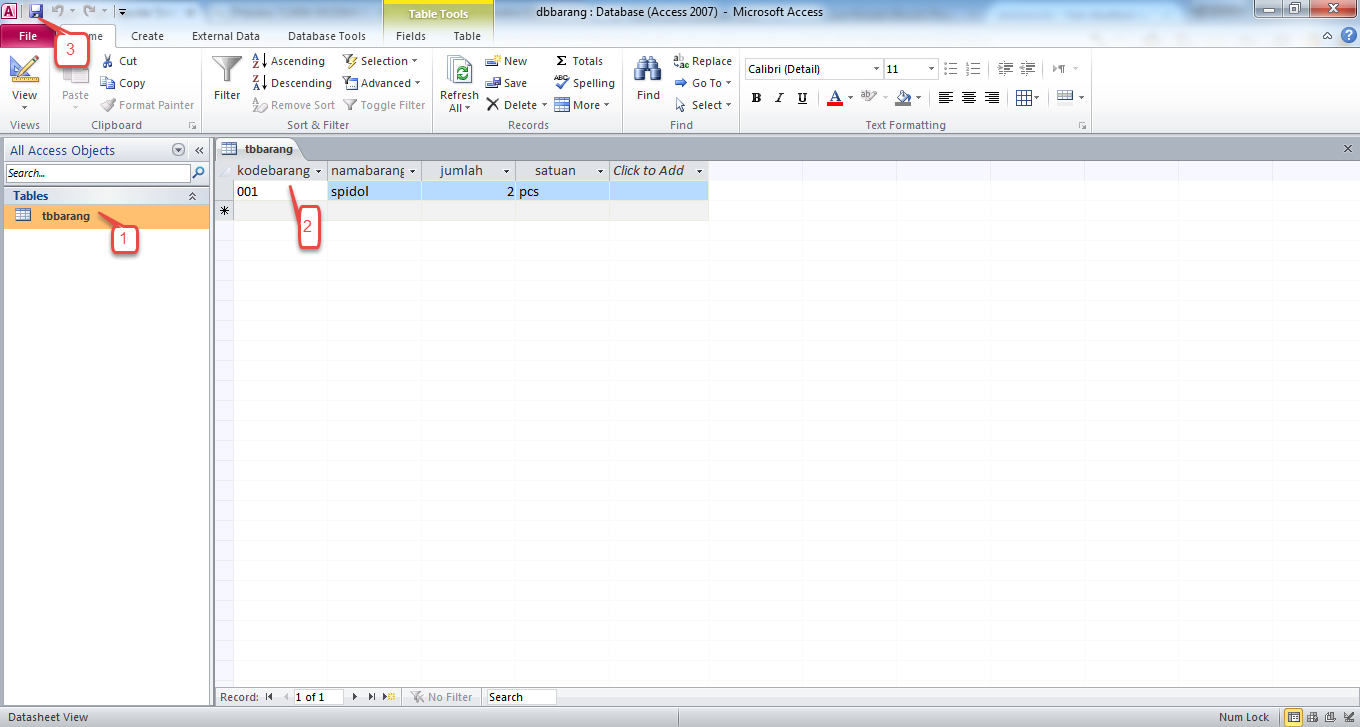Click the Copy button in Clipboard group

pos(123,83)
